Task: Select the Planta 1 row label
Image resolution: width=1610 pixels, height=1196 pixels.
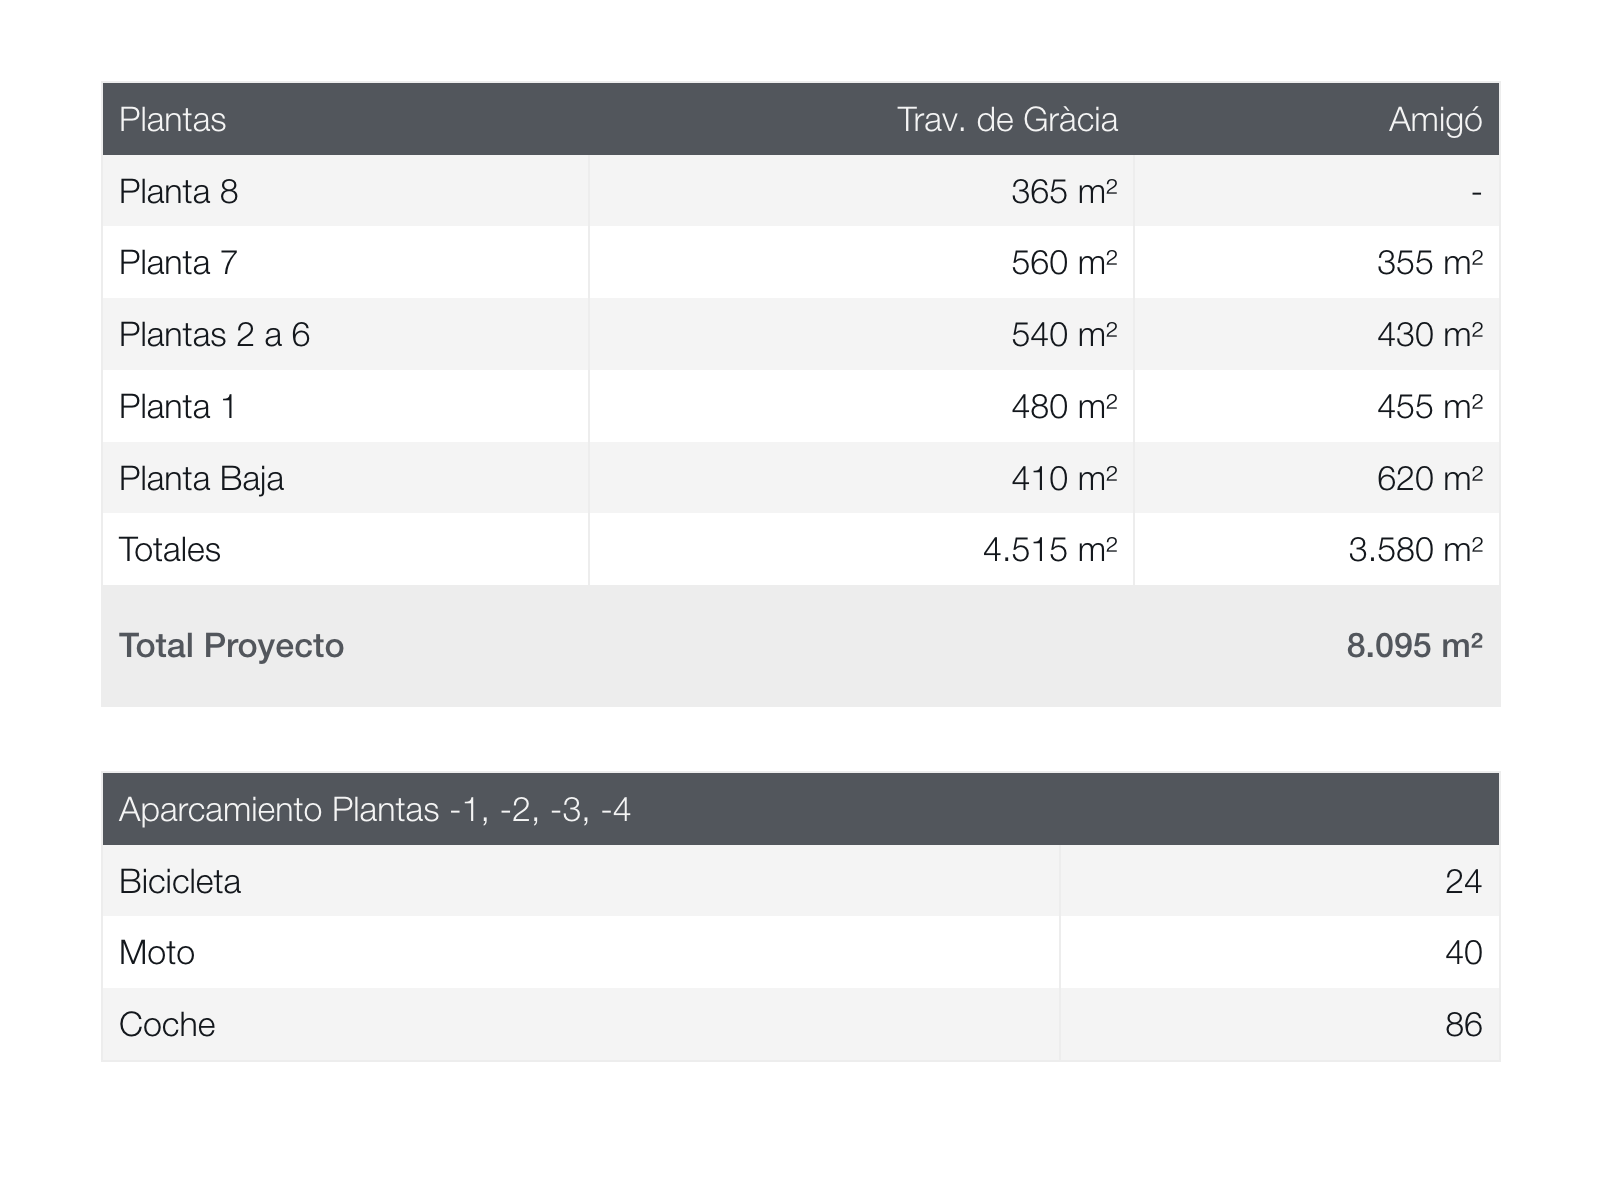Action: [x=178, y=407]
